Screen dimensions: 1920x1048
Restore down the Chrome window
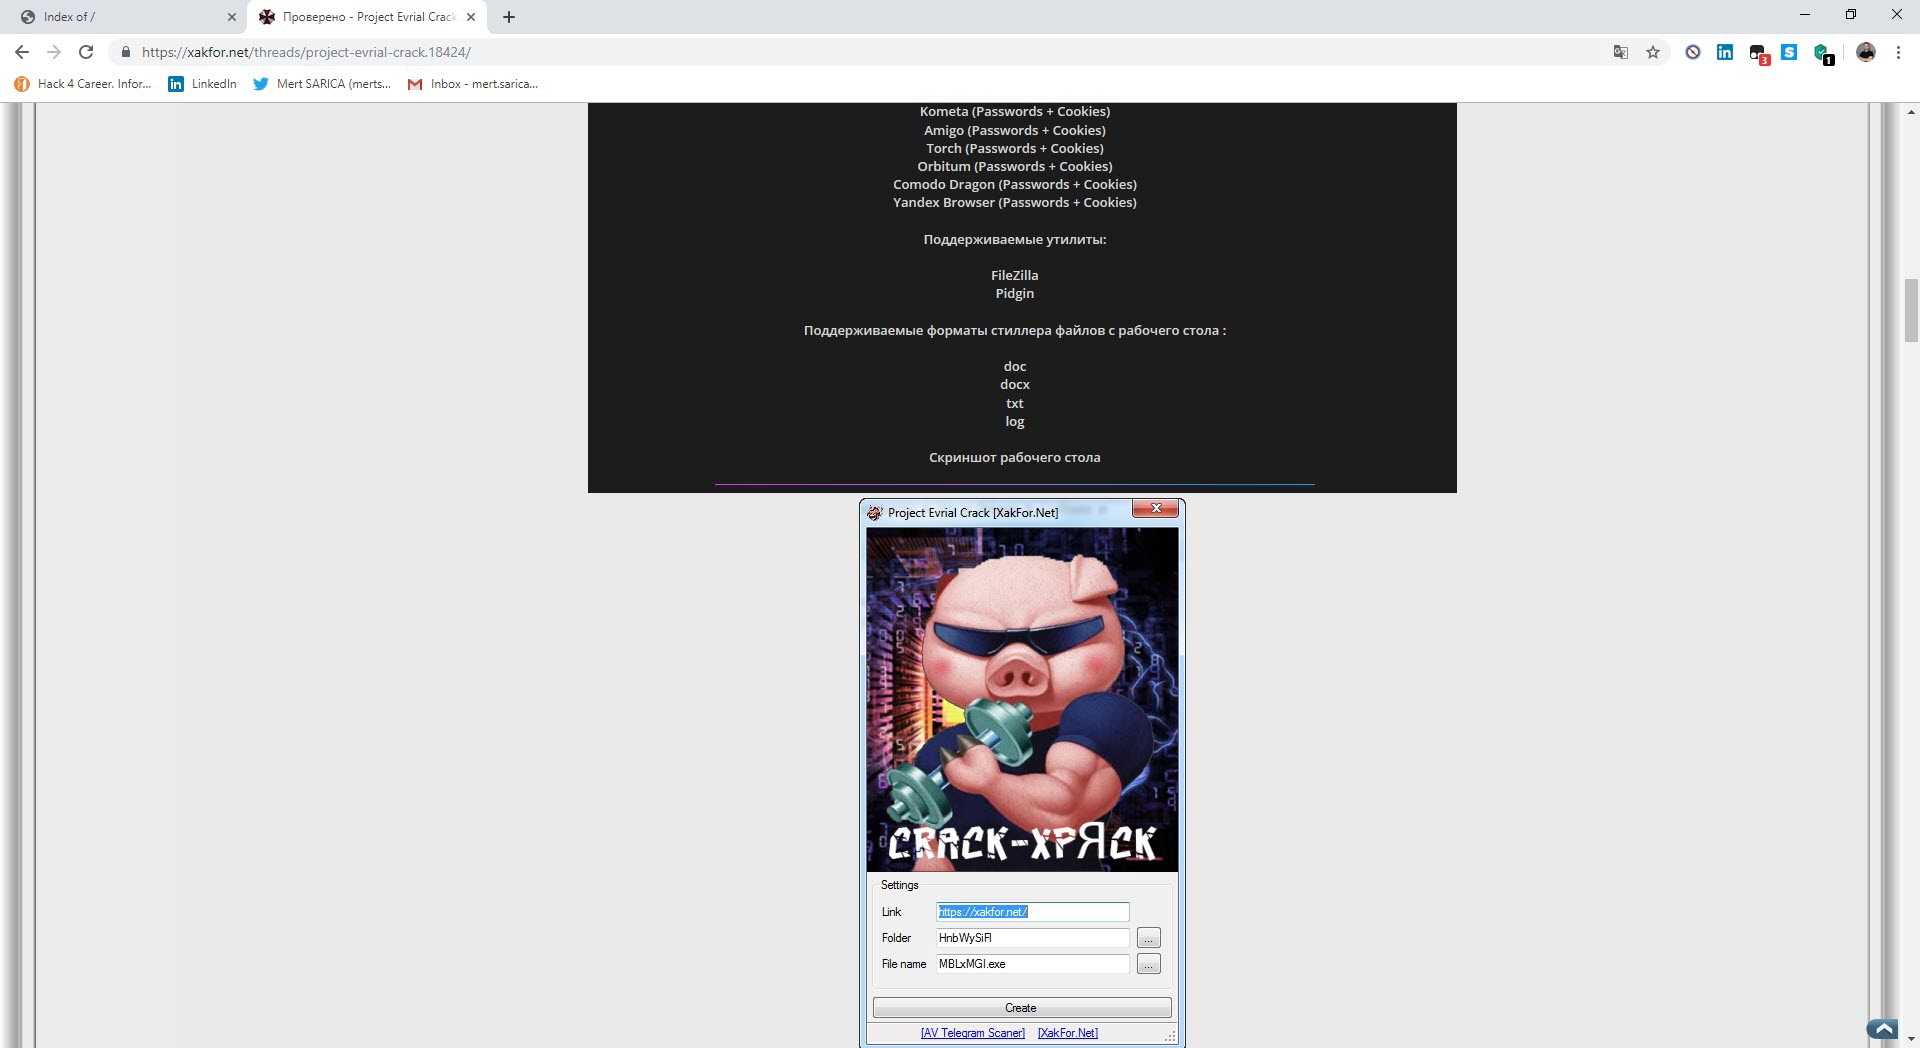(x=1851, y=14)
